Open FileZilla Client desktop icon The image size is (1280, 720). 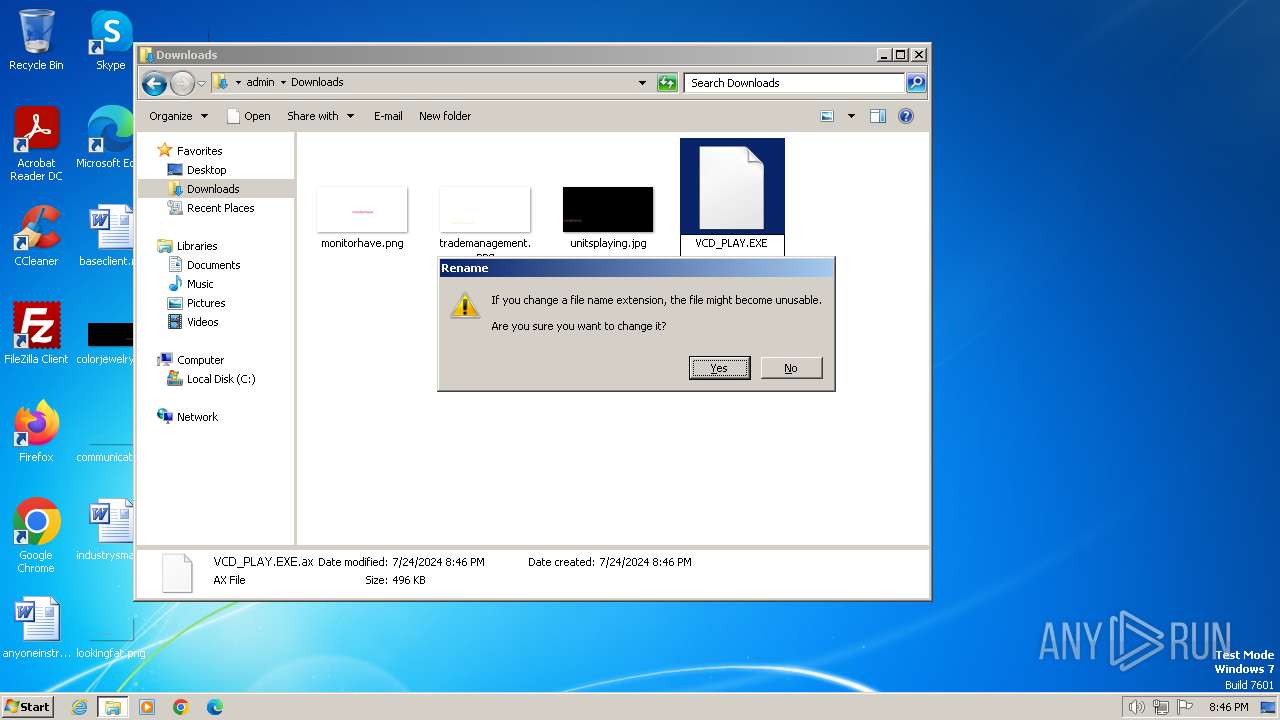click(36, 334)
